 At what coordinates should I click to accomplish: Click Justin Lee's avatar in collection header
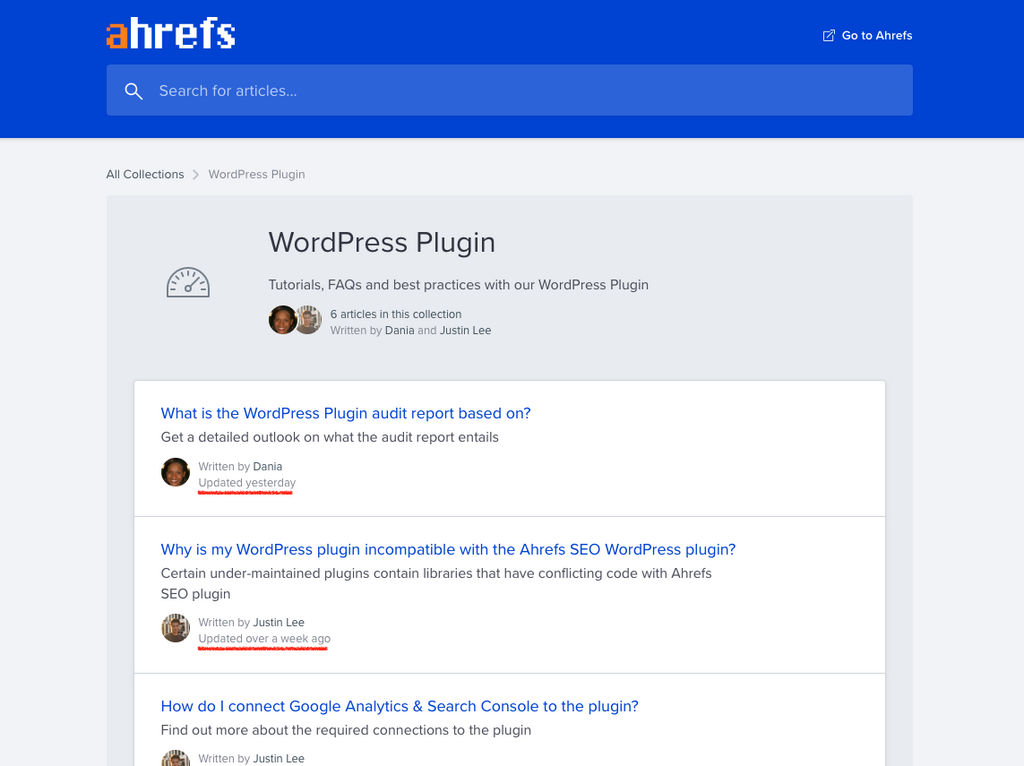(x=308, y=320)
